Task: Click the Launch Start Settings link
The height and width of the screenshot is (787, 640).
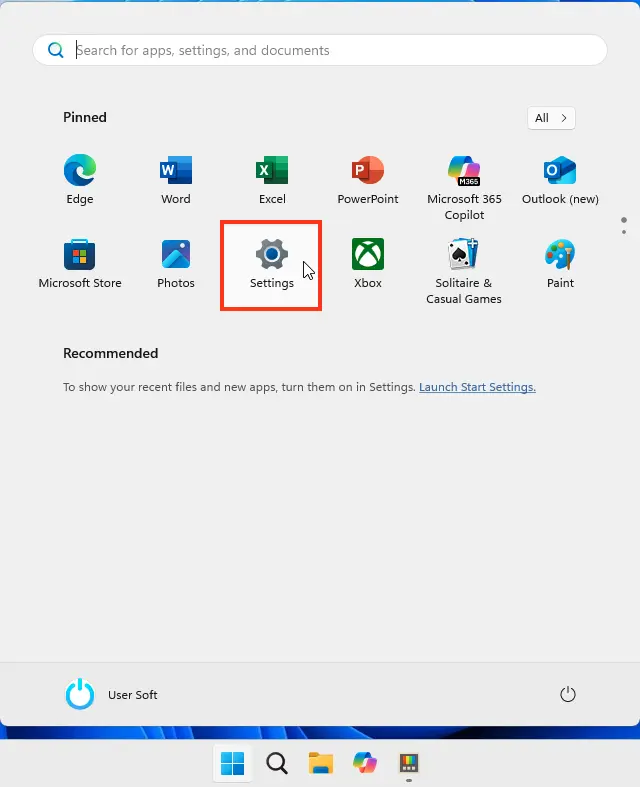Action: (477, 387)
